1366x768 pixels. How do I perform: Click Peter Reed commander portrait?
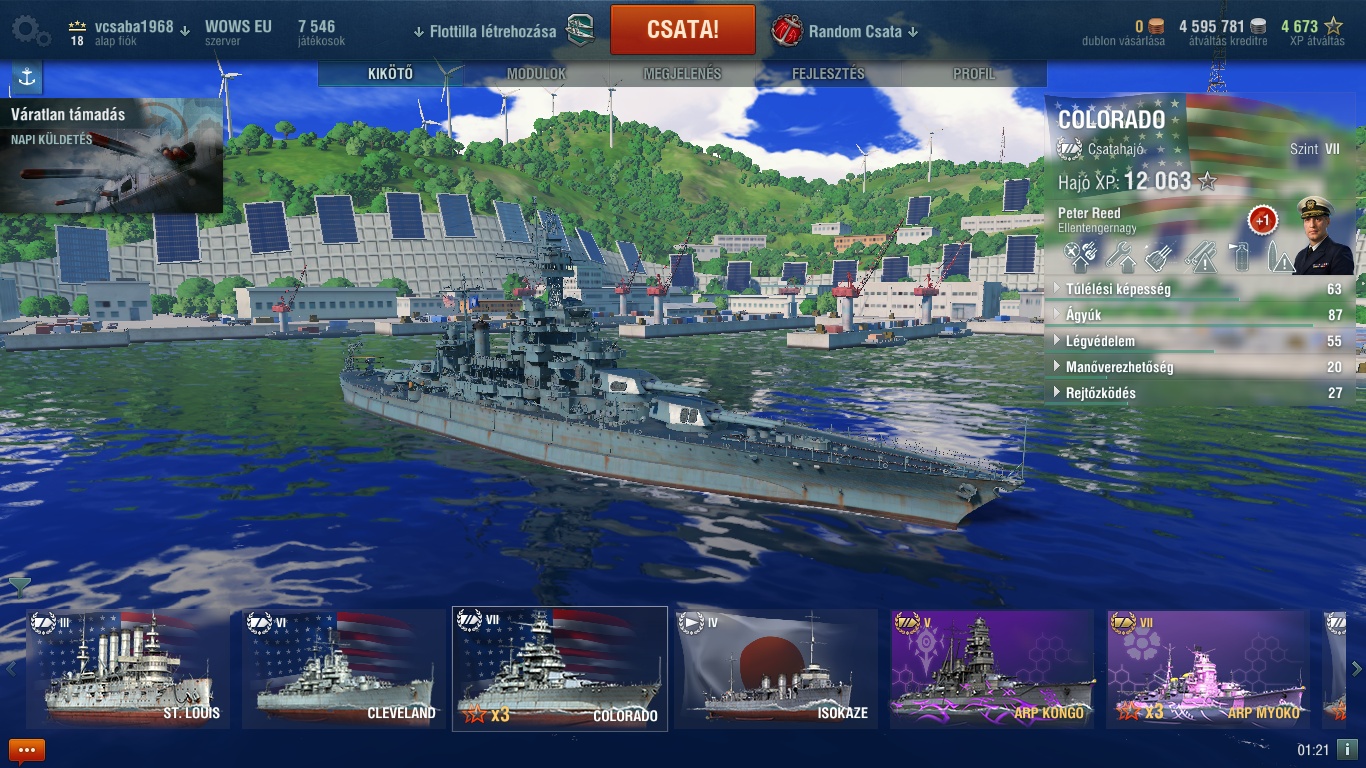[1323, 236]
